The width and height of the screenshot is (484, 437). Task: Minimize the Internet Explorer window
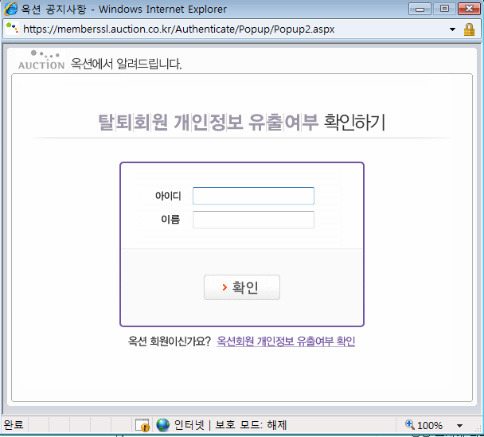point(420,9)
